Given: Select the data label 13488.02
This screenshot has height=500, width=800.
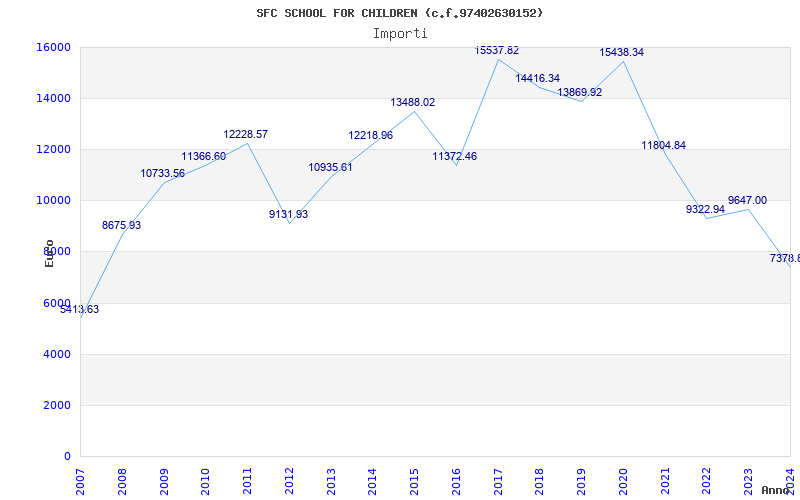Looking at the screenshot, I should click(413, 102).
